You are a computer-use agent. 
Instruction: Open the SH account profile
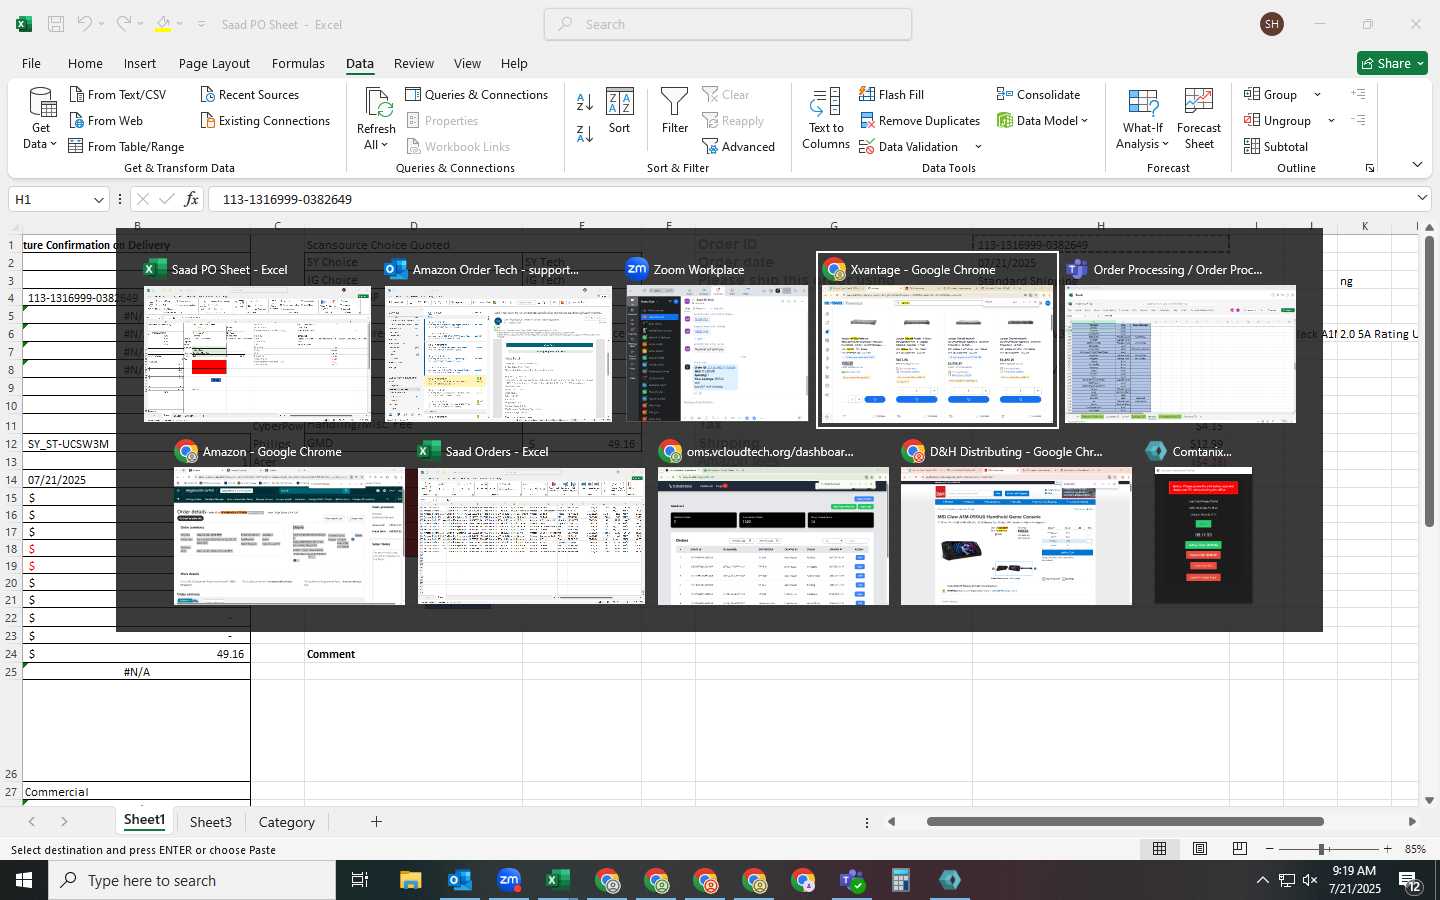(x=1272, y=24)
